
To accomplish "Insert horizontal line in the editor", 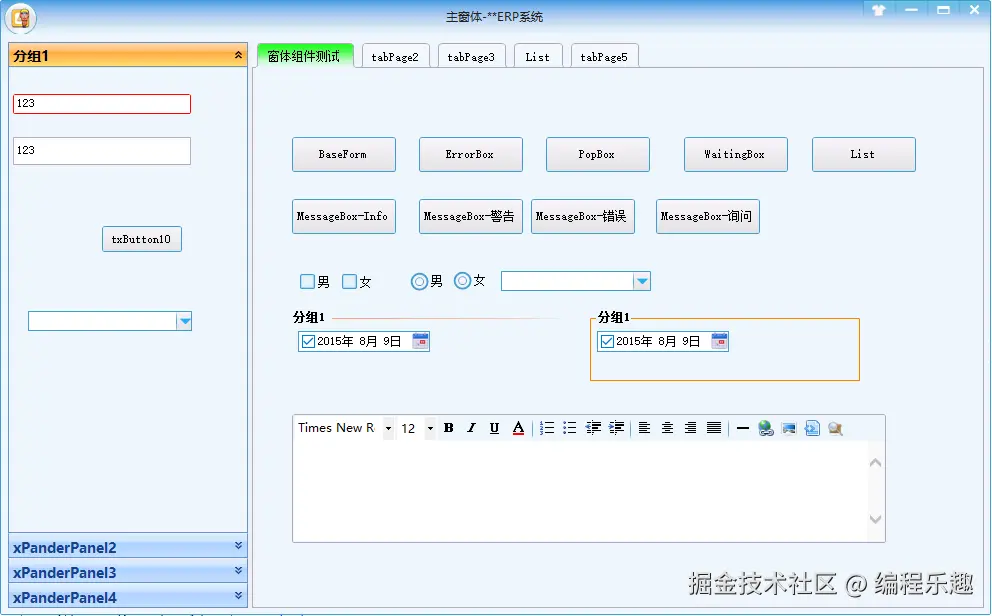I will (743, 428).
